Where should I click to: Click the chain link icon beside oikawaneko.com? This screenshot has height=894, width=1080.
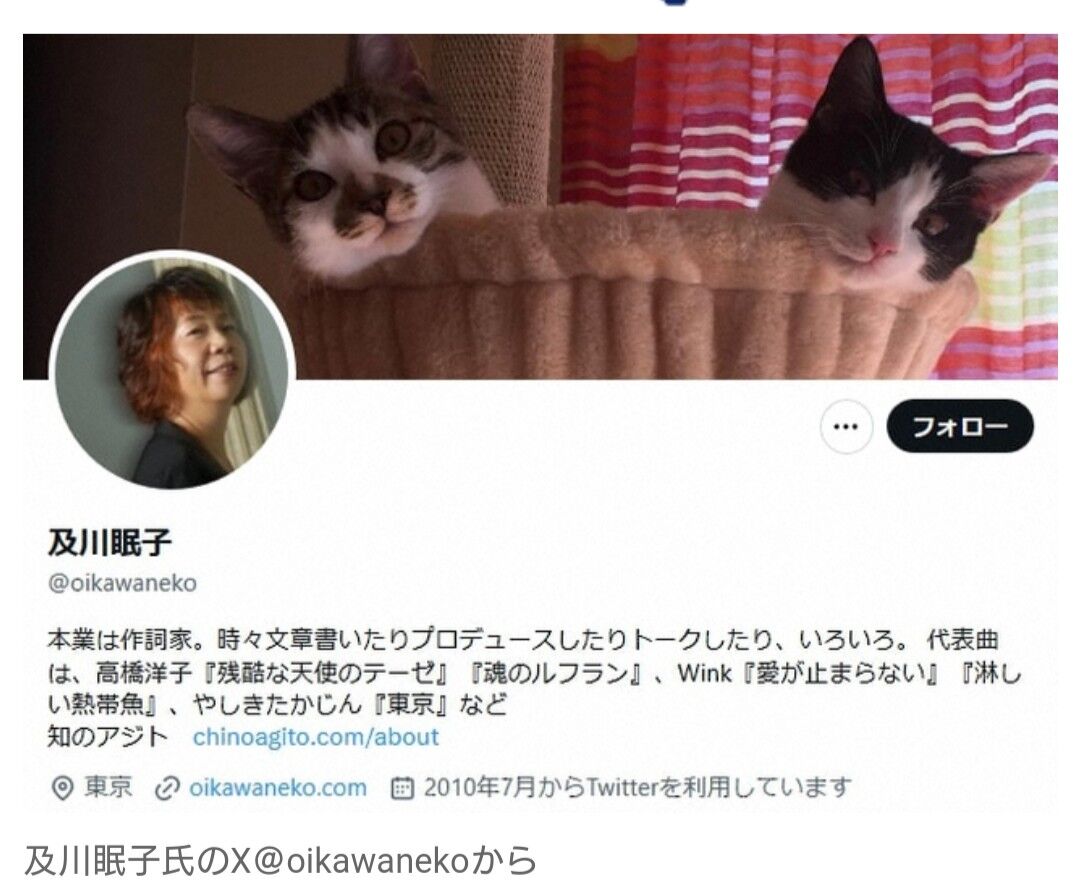click(167, 788)
